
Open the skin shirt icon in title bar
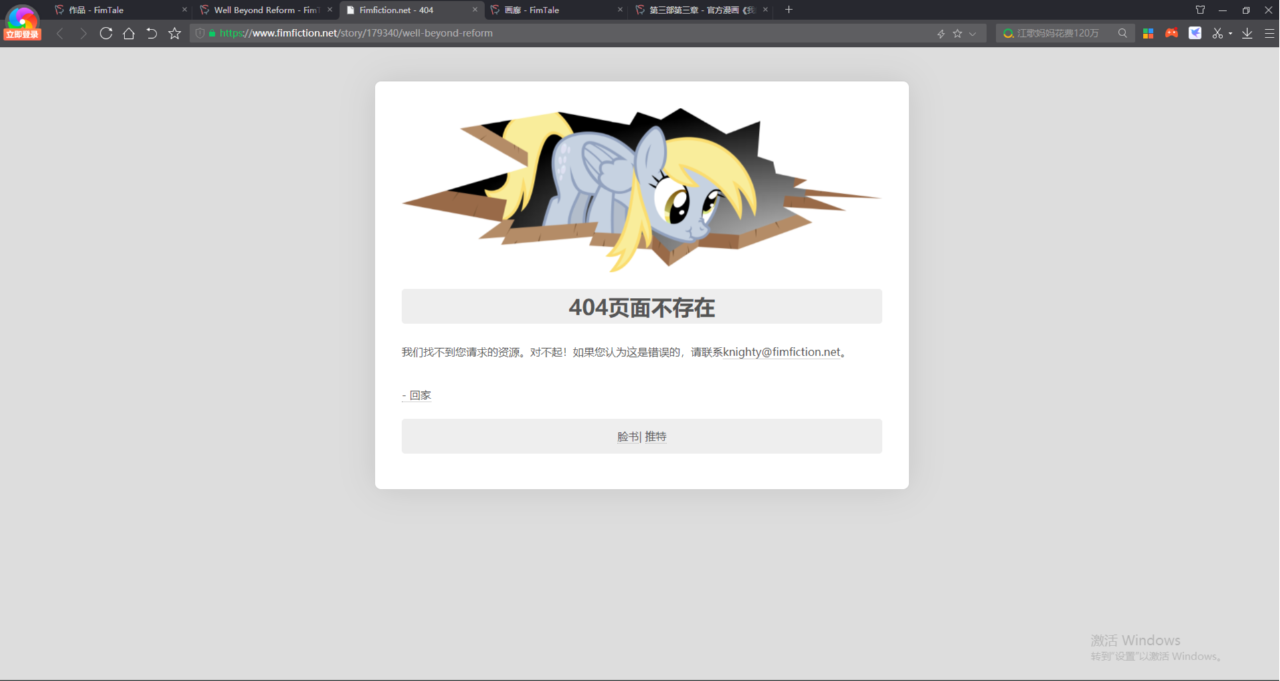coord(1200,10)
